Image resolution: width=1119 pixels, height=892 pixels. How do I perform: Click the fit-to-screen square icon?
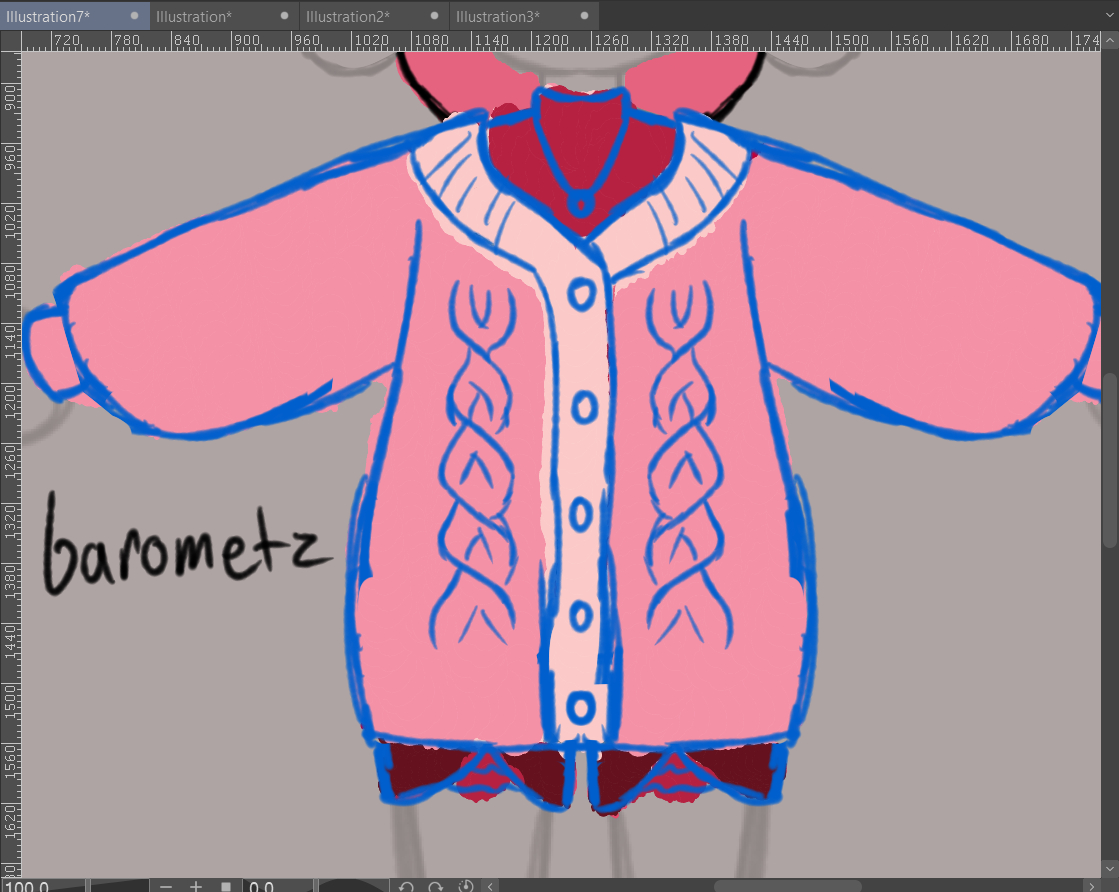pos(226,886)
